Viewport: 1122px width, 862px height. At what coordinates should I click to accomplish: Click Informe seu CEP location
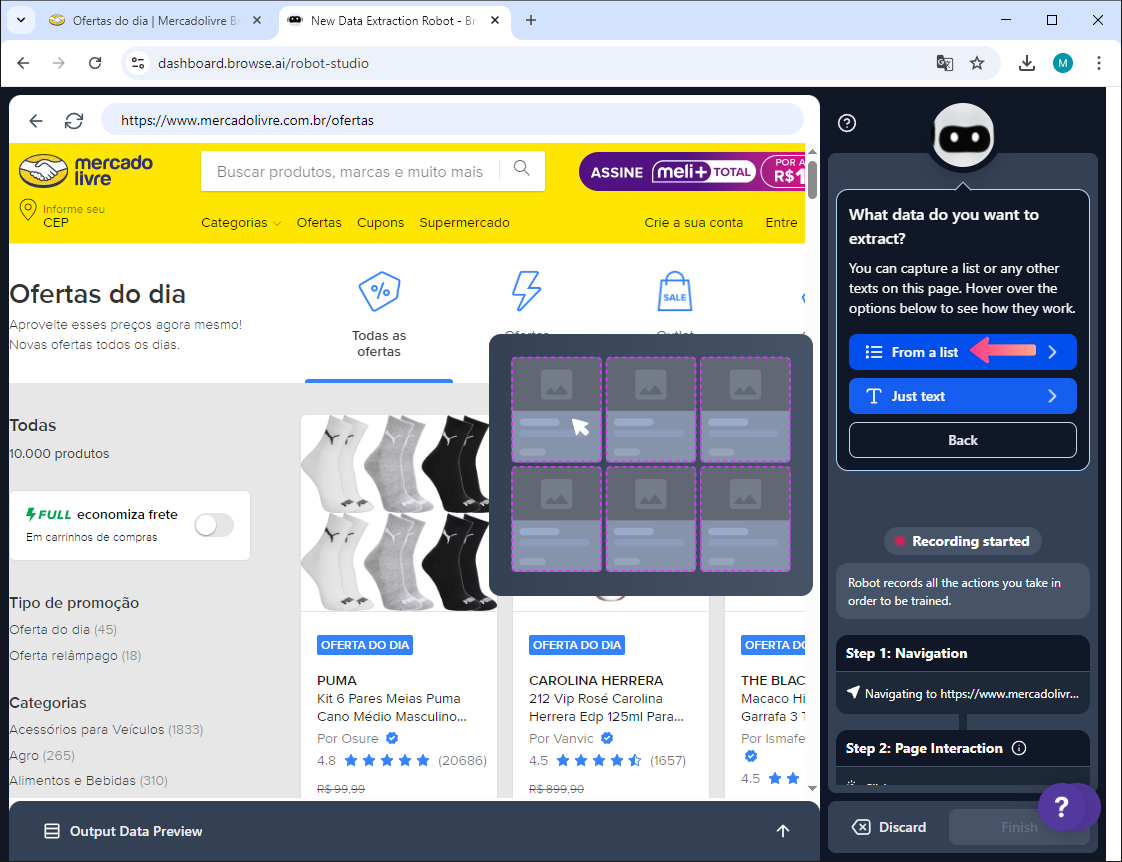pos(63,215)
